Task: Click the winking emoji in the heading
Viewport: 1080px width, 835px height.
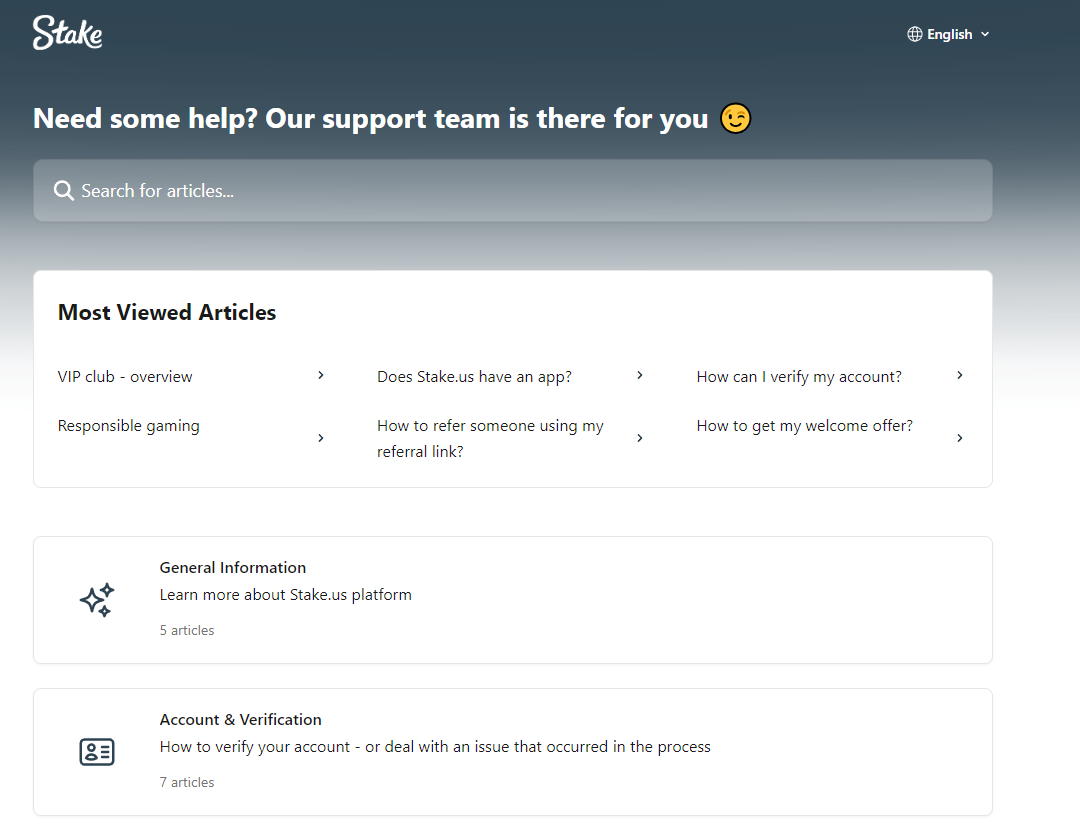Action: pyautogui.click(x=736, y=118)
